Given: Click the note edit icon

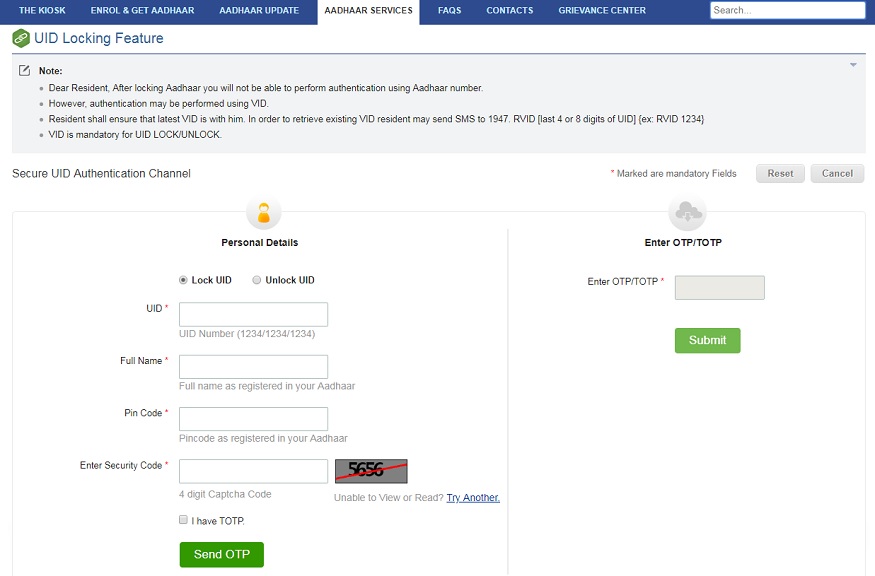Looking at the screenshot, I should [x=24, y=71].
